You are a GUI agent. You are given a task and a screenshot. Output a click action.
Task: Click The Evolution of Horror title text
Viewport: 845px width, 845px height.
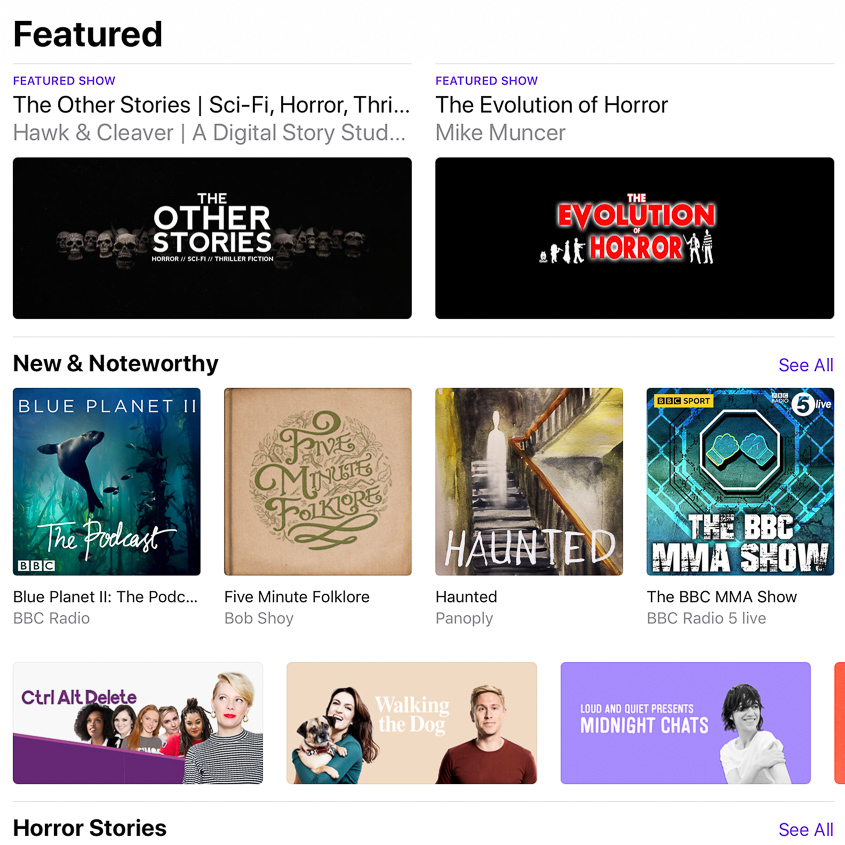click(551, 105)
